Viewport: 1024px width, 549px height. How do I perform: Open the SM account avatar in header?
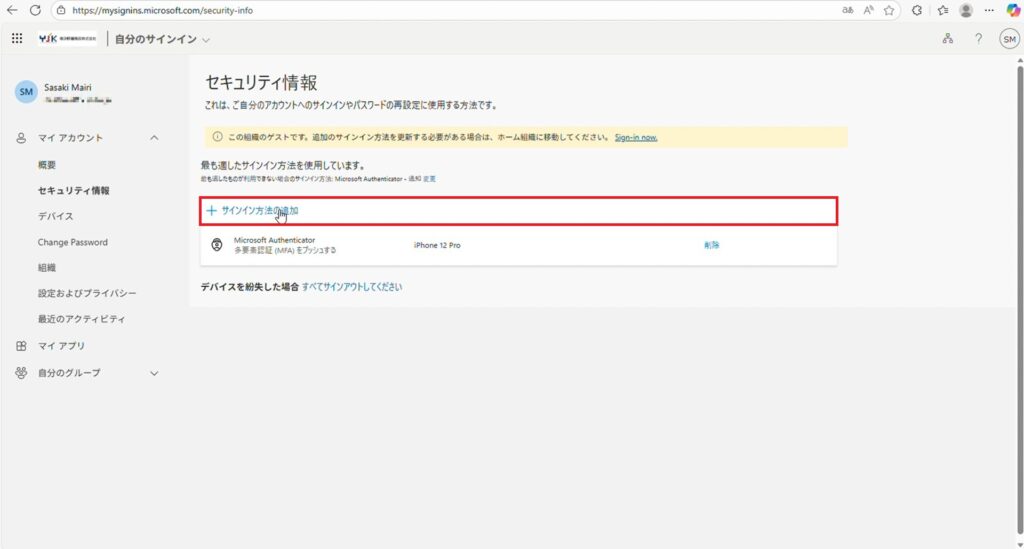coord(1009,39)
